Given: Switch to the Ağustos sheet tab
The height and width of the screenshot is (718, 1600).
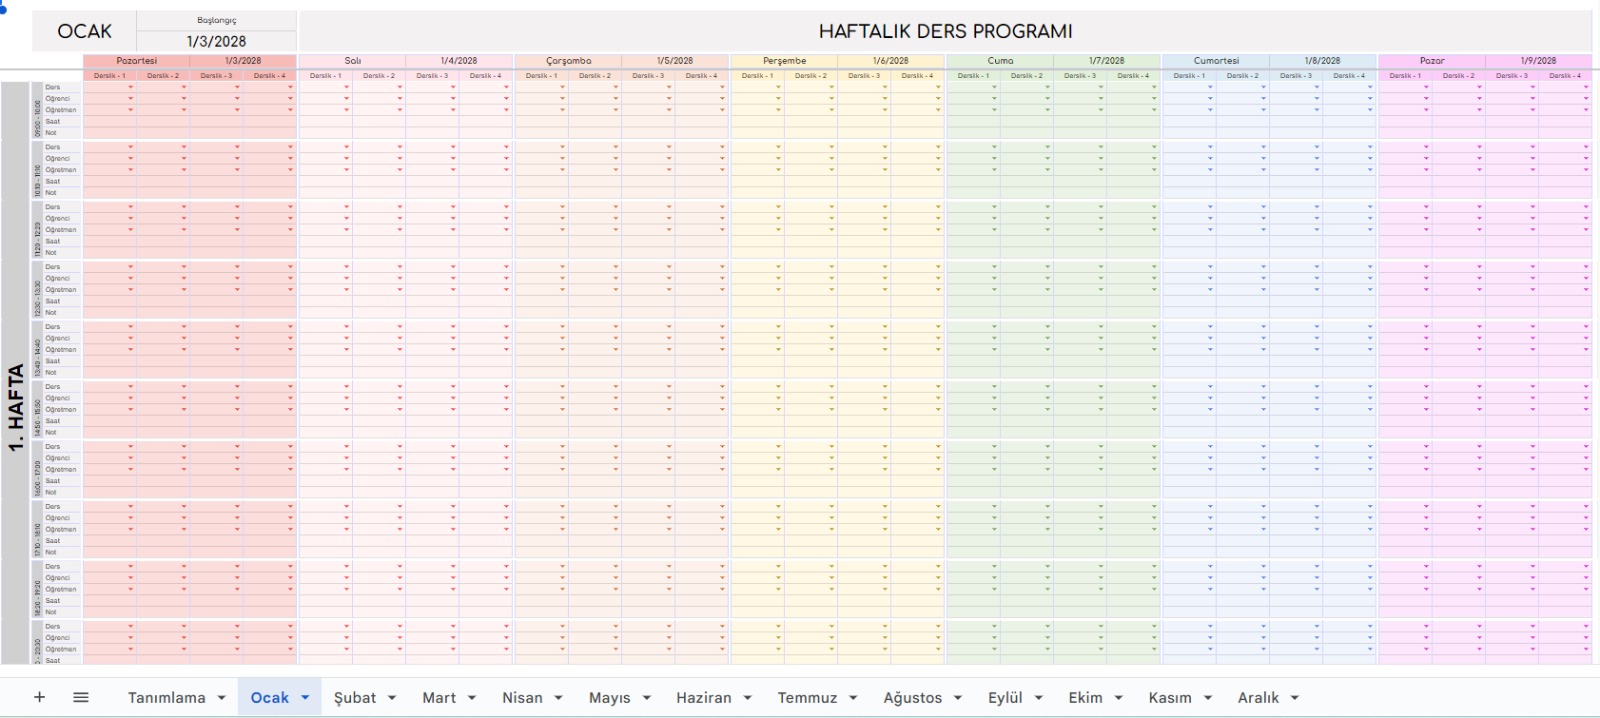Looking at the screenshot, I should [912, 698].
